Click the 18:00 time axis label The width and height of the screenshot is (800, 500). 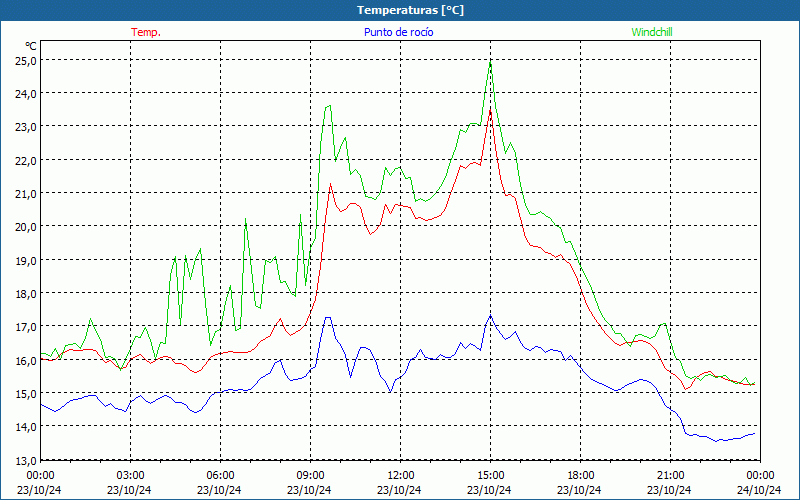tap(580, 476)
